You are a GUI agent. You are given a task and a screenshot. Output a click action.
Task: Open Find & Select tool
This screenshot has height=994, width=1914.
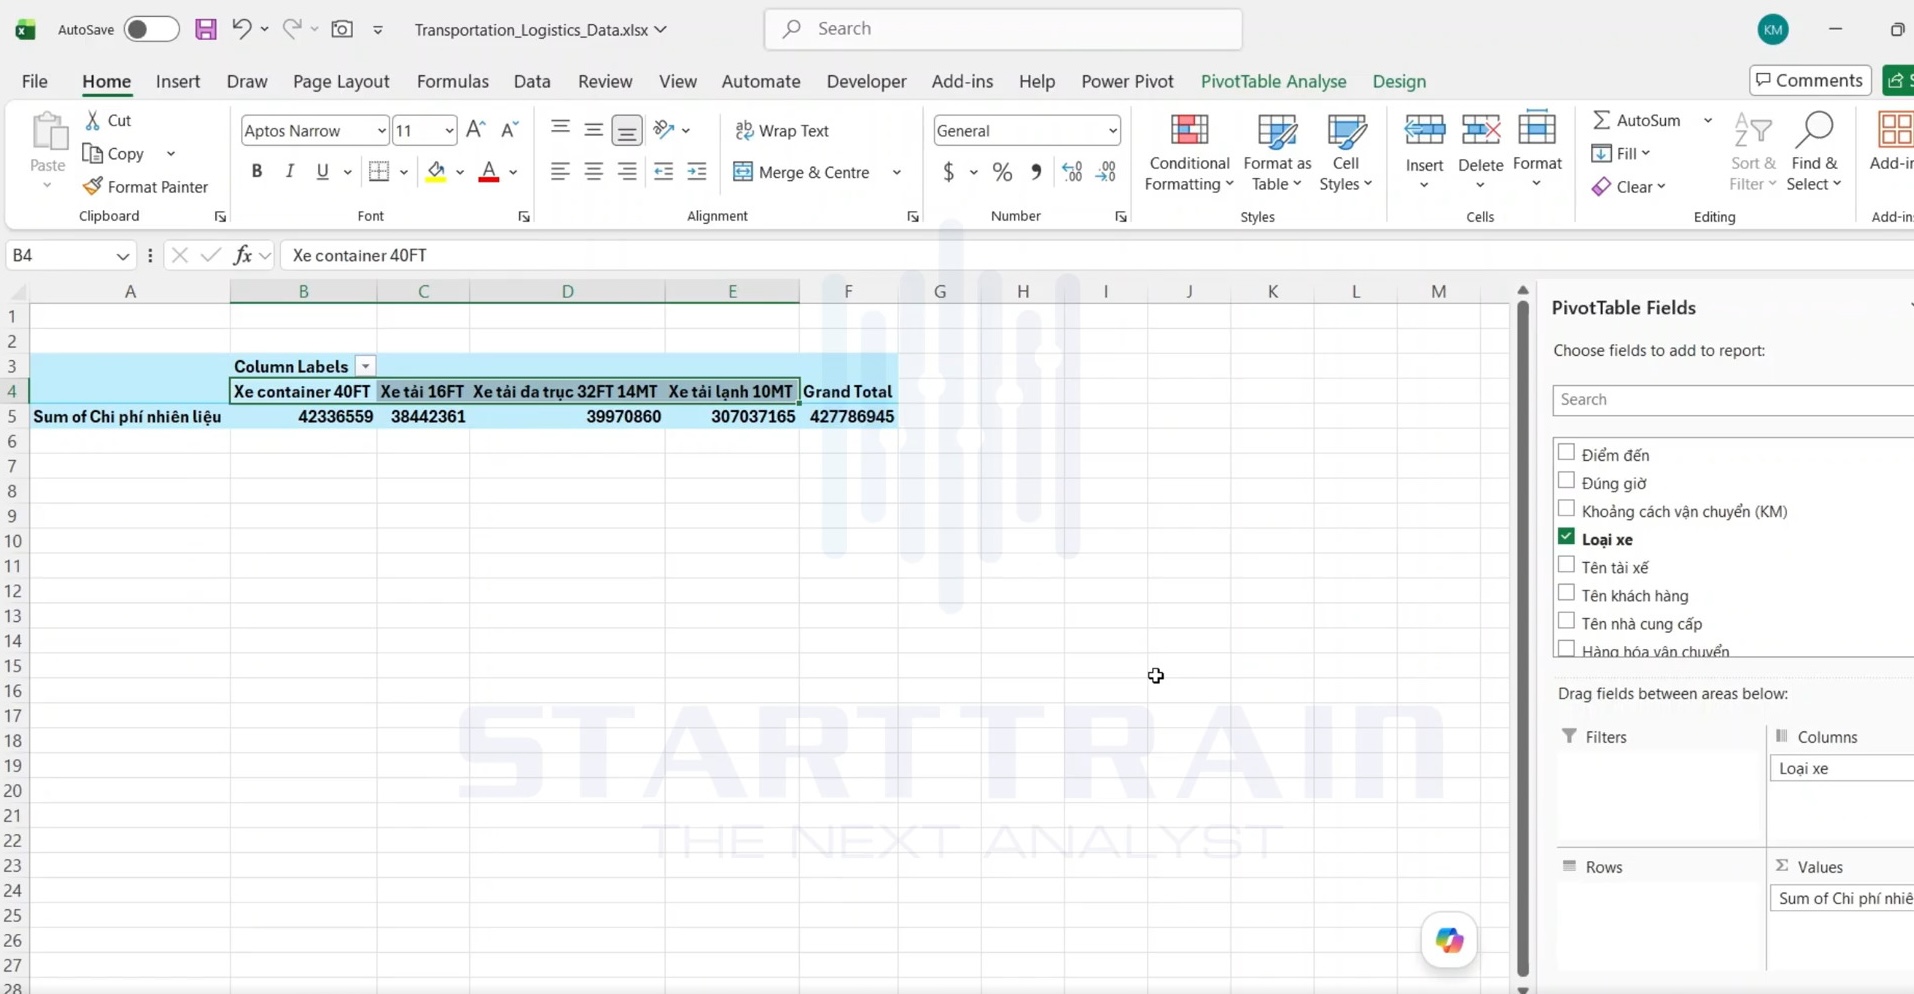tap(1815, 152)
